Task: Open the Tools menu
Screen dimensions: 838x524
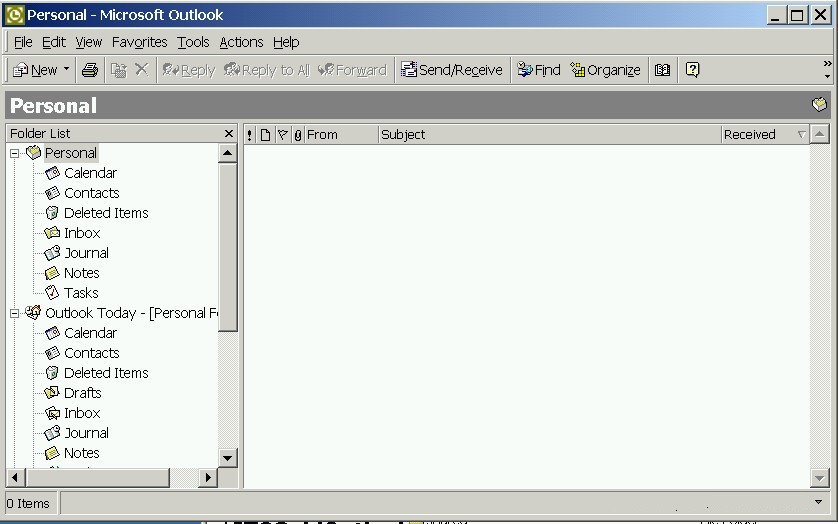Action: click(193, 42)
